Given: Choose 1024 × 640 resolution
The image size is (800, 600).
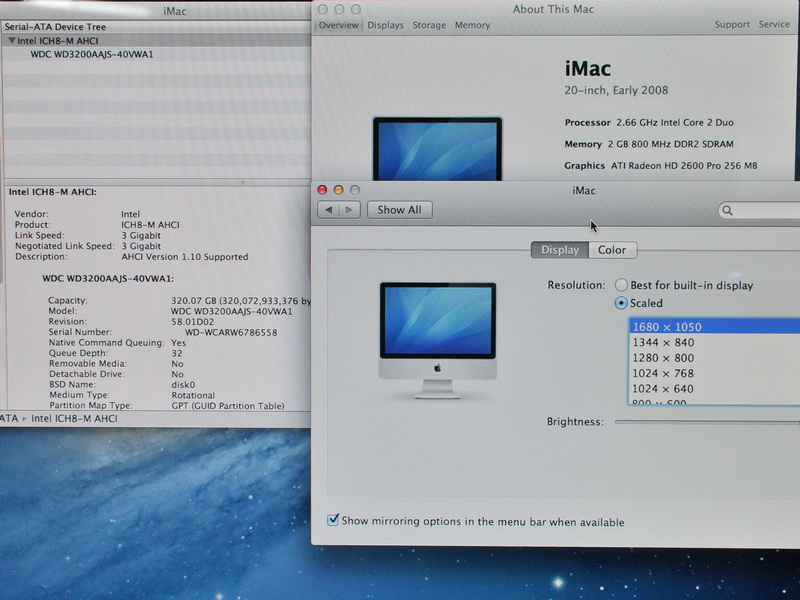Looking at the screenshot, I should pyautogui.click(x=714, y=389).
